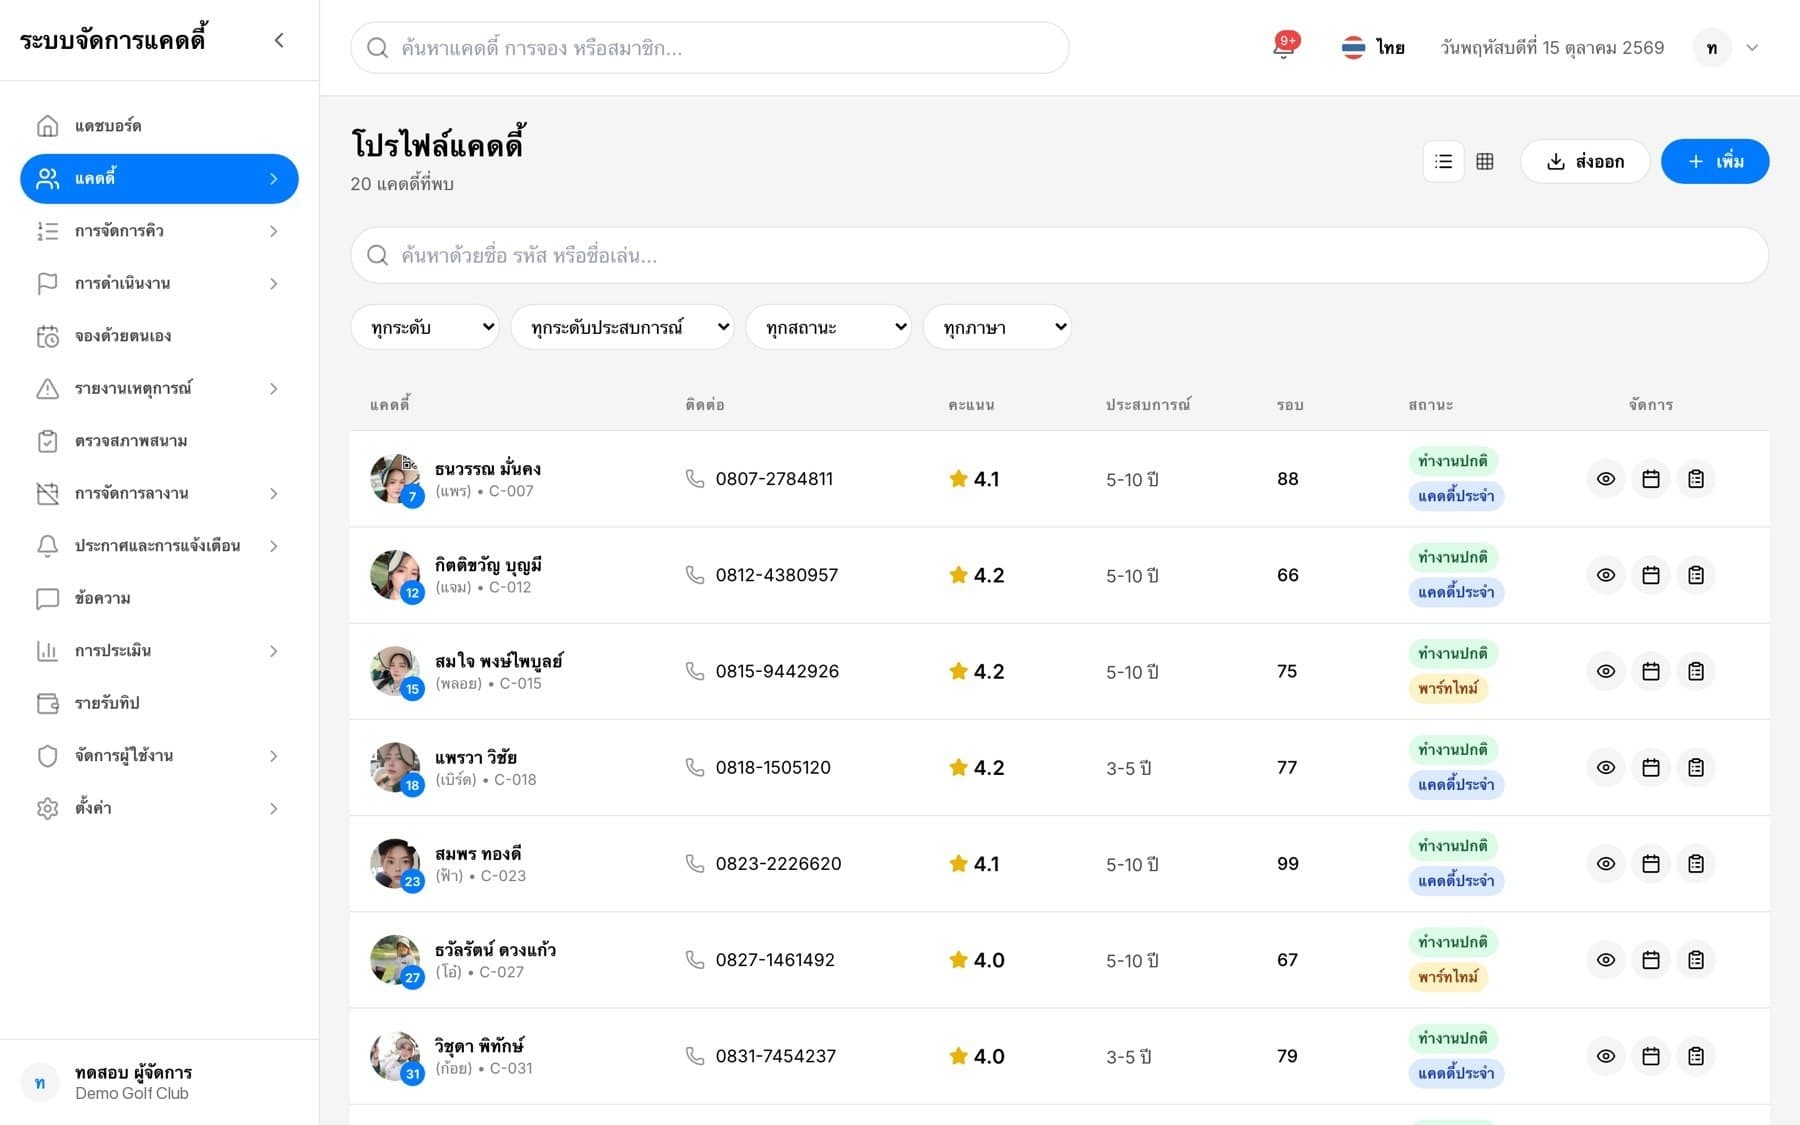Open จองด้วยตนเอง sidebar item
This screenshot has height=1125, width=1800.
click(159, 336)
